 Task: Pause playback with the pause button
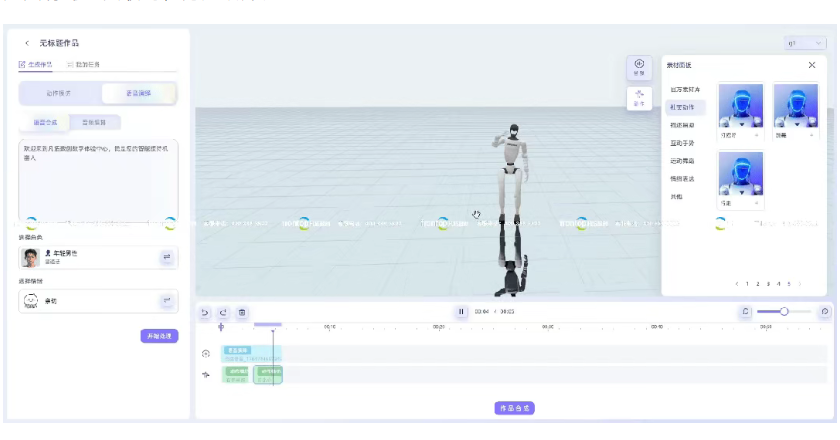click(461, 312)
